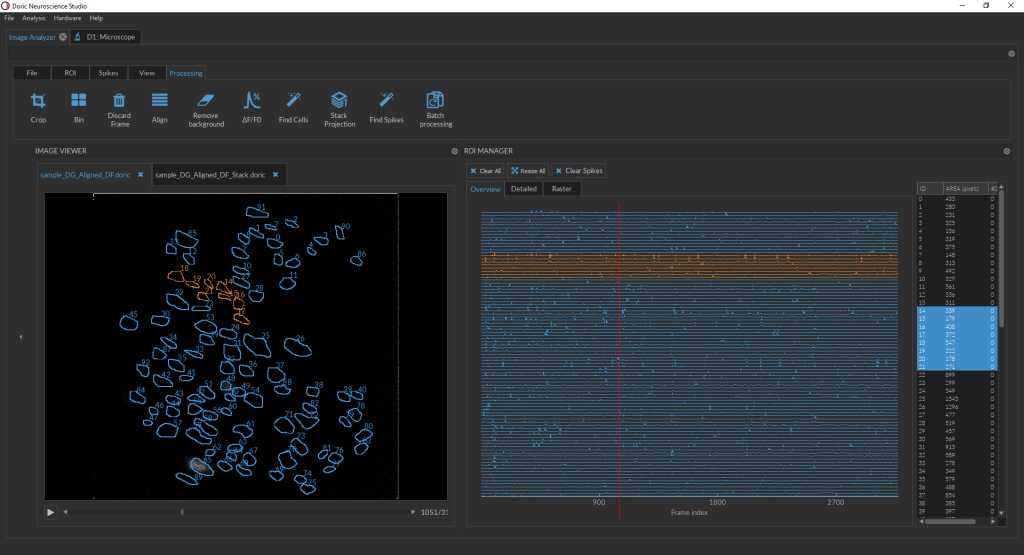Click the Bin processing icon
This screenshot has height=555, width=1024.
78,101
